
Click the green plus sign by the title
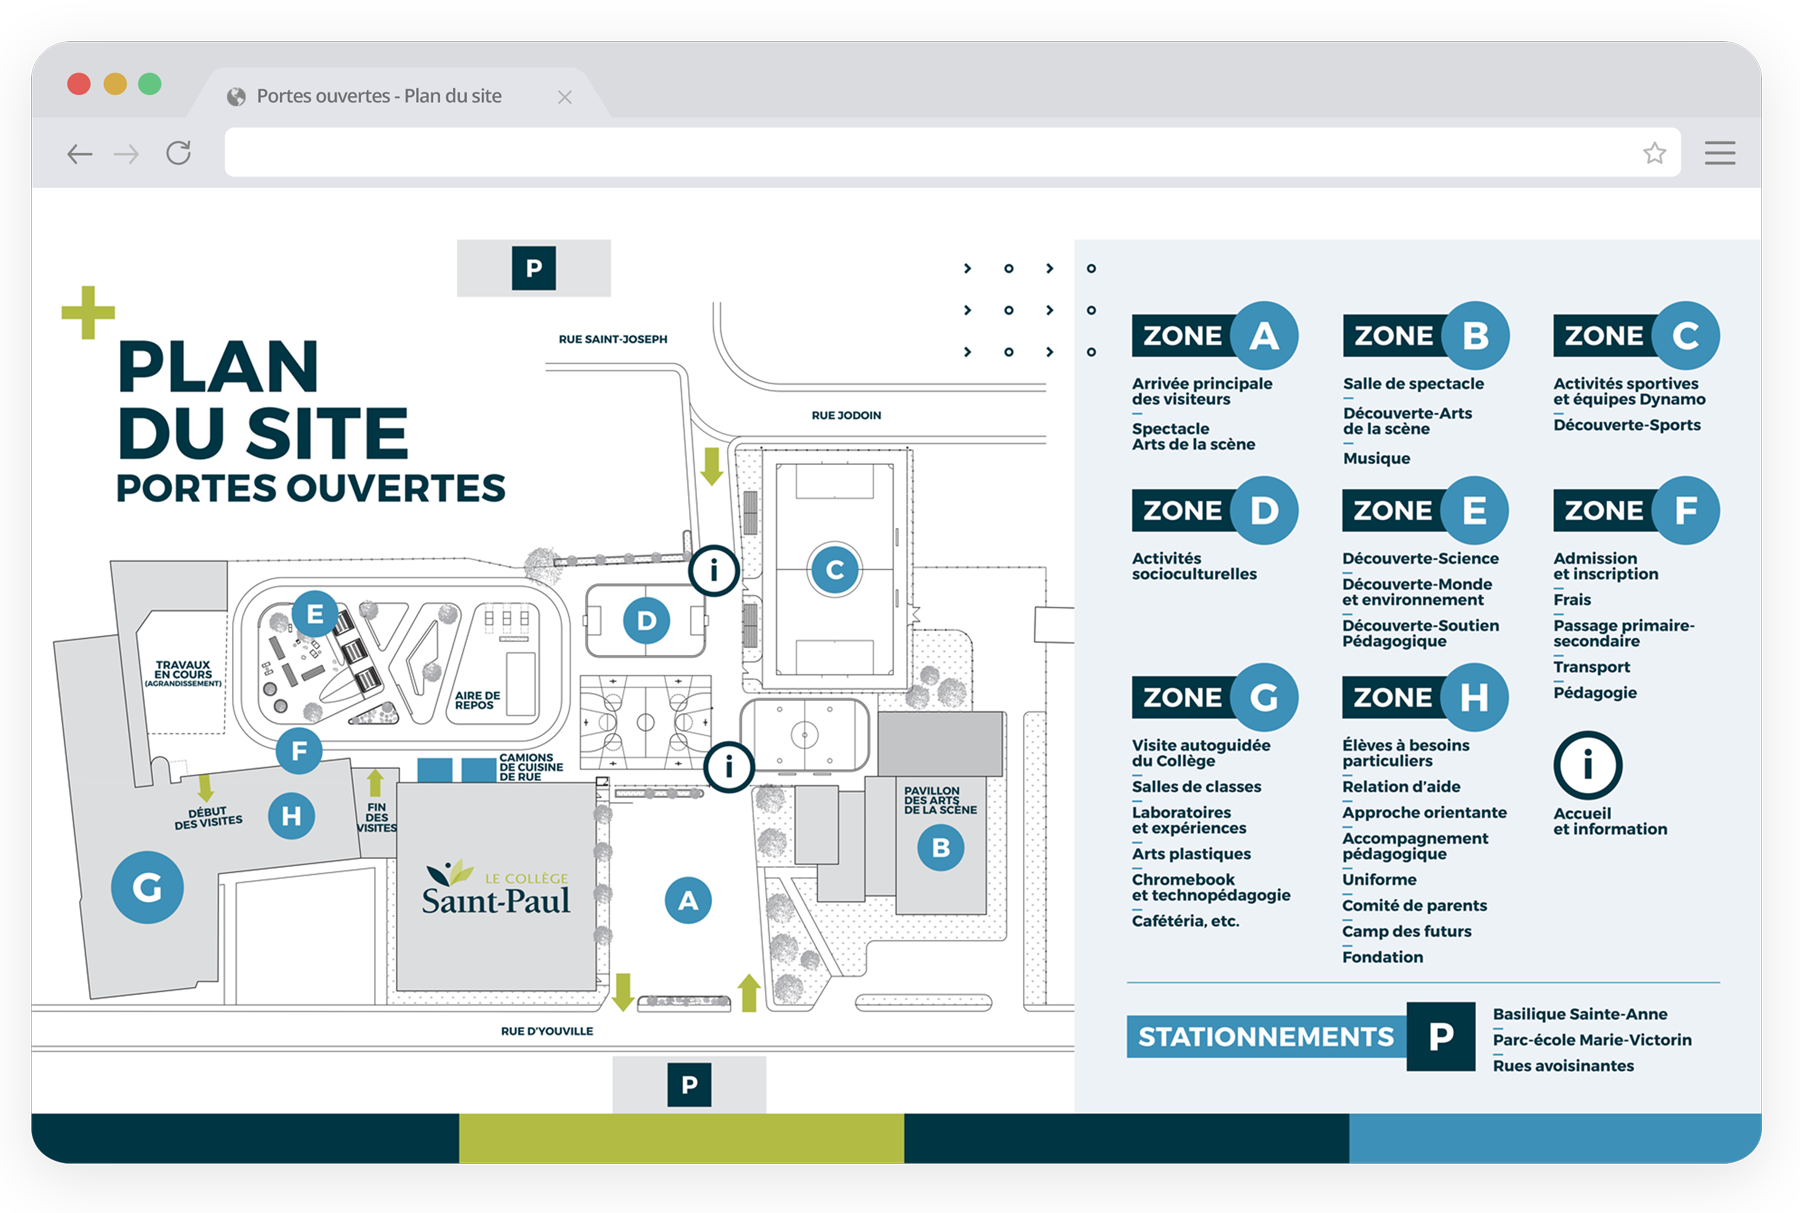88,313
